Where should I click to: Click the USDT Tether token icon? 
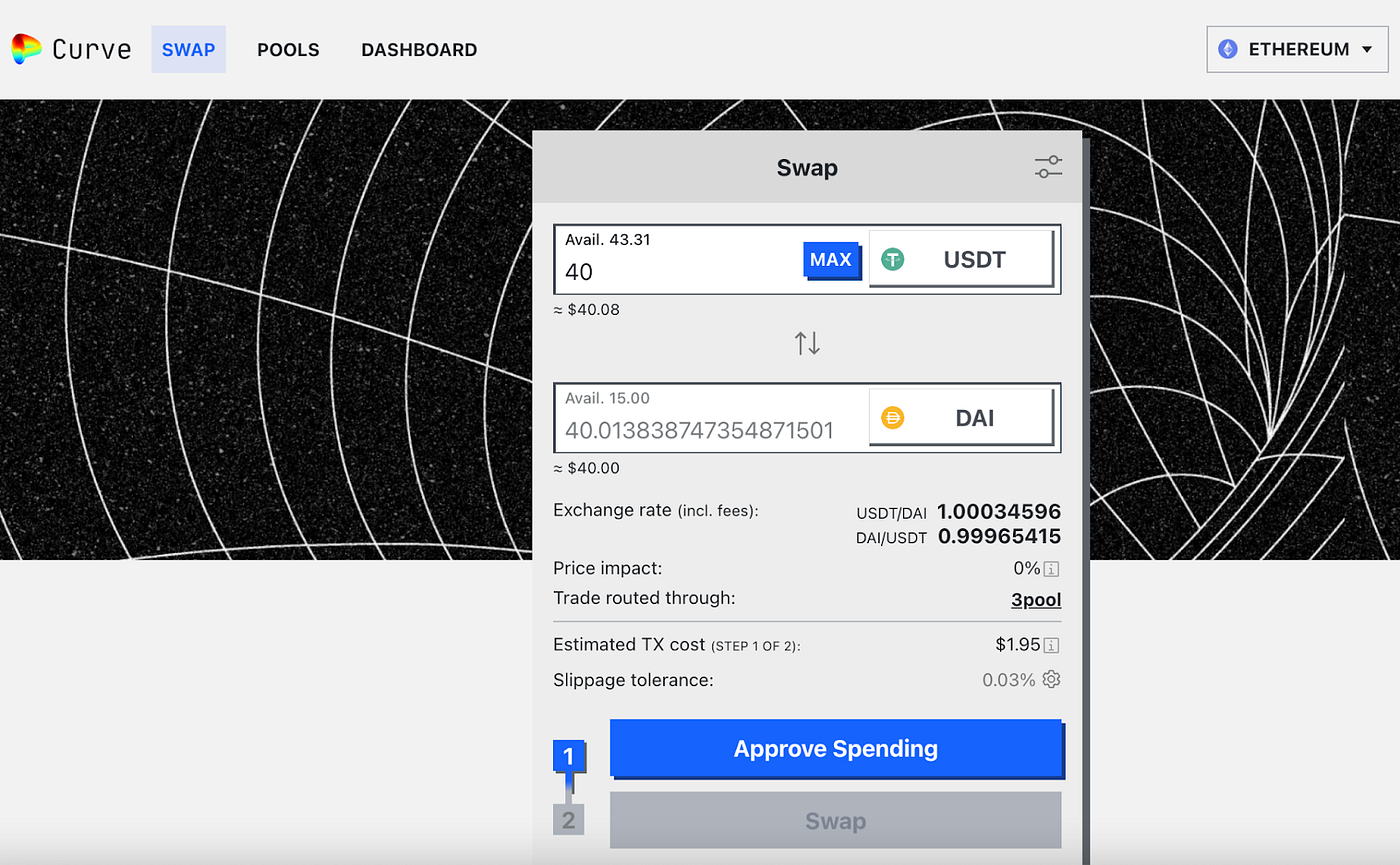click(892, 260)
